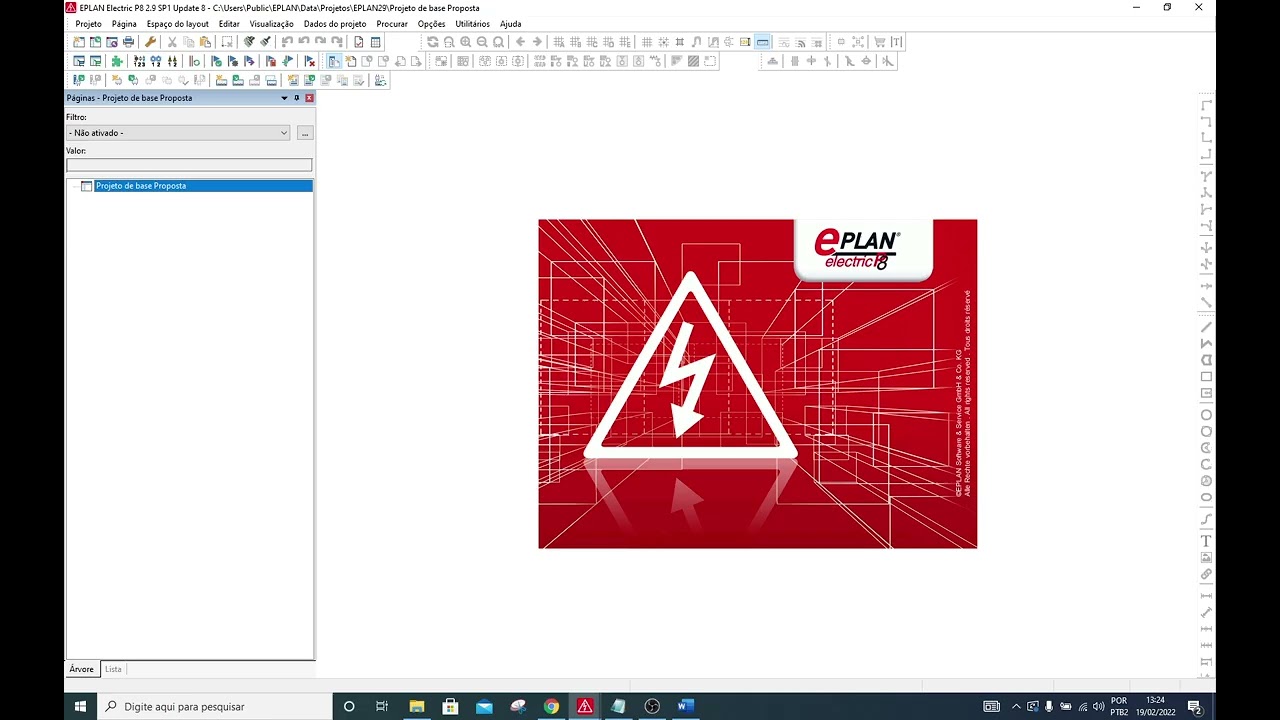Click the Zoom in magnifier icon

point(465,42)
